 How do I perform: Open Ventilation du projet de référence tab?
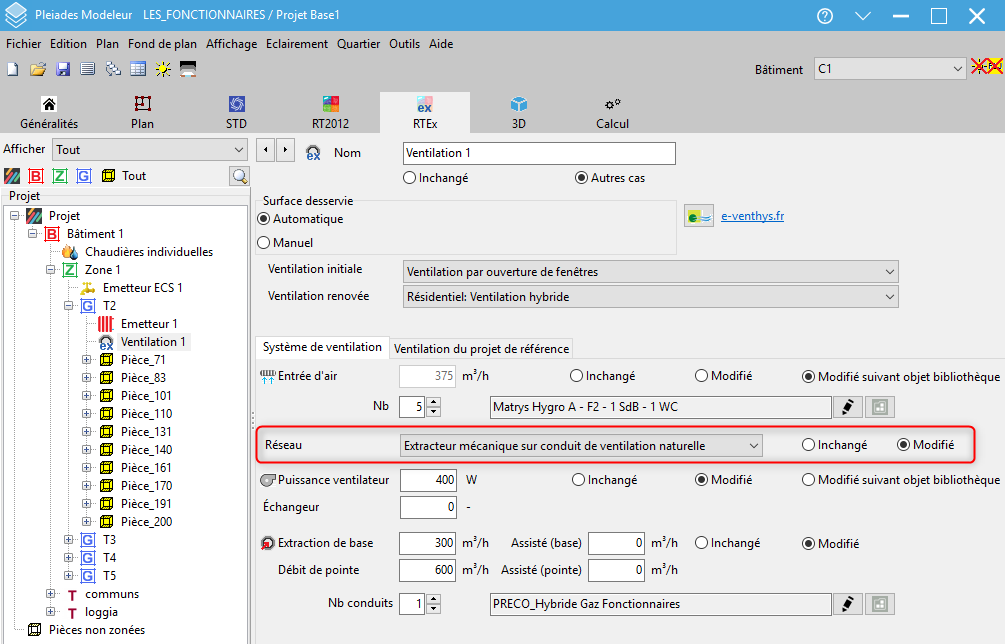point(481,348)
